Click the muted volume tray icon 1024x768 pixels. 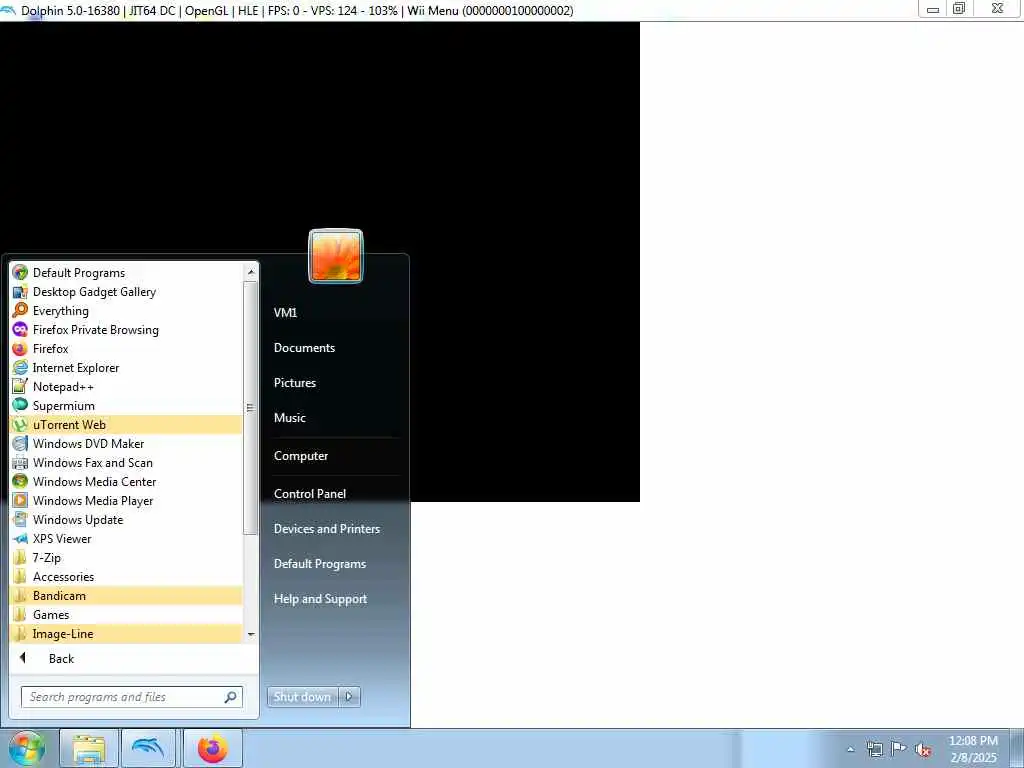point(923,749)
